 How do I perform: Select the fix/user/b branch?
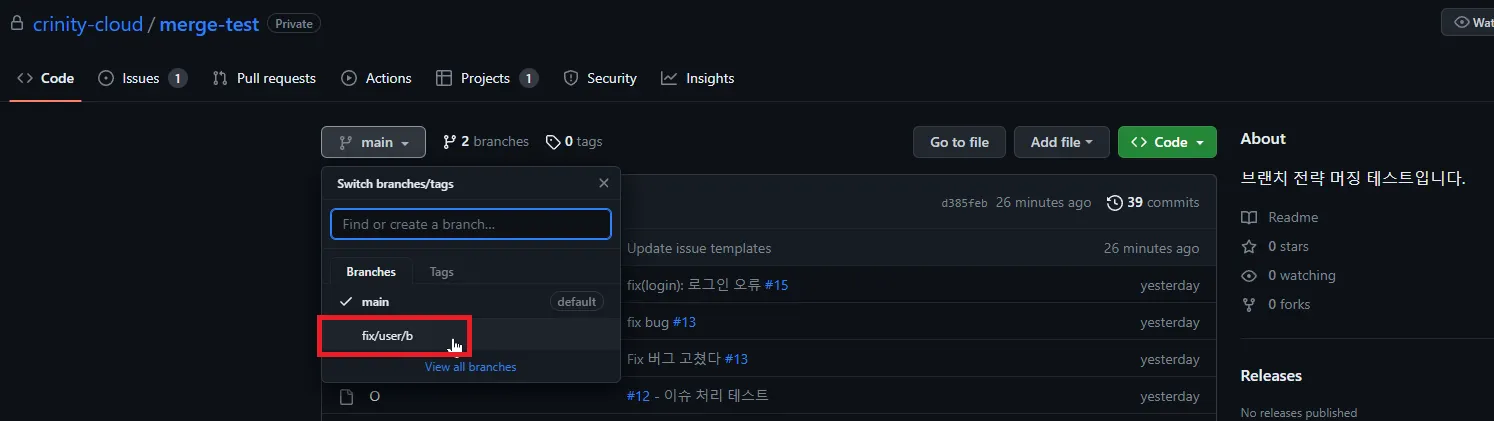click(x=388, y=336)
